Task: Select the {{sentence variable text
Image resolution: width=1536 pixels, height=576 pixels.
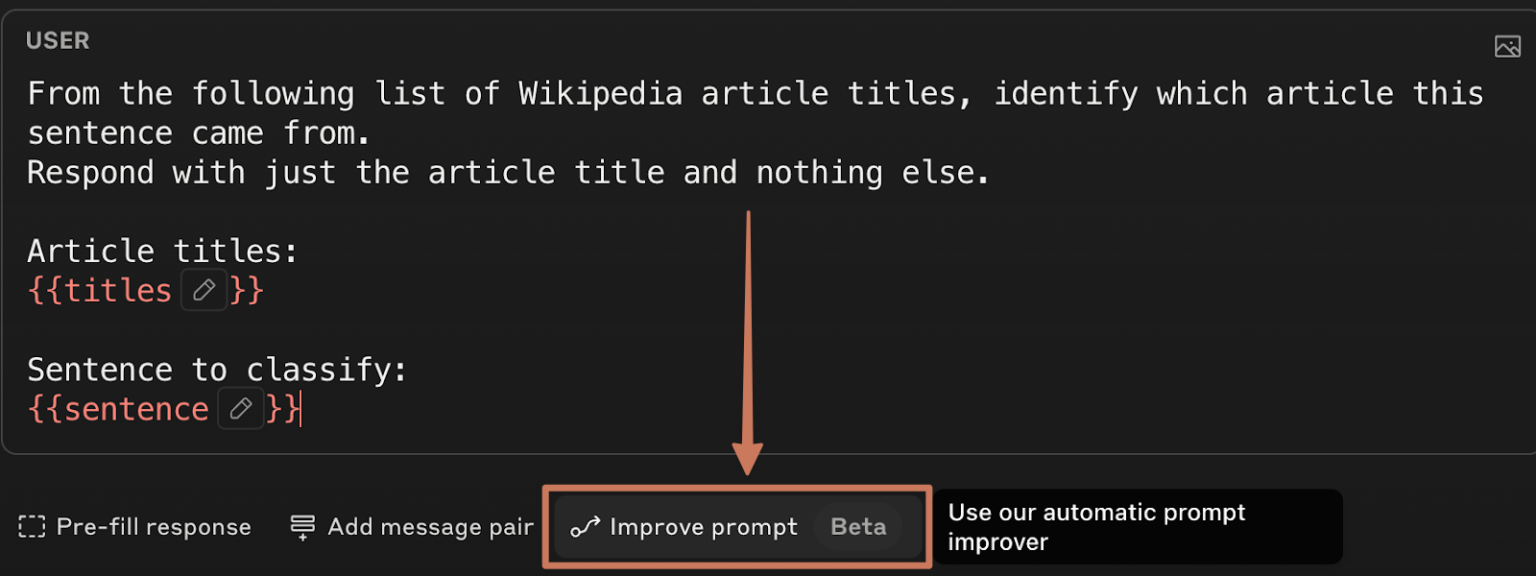Action: click(x=118, y=409)
